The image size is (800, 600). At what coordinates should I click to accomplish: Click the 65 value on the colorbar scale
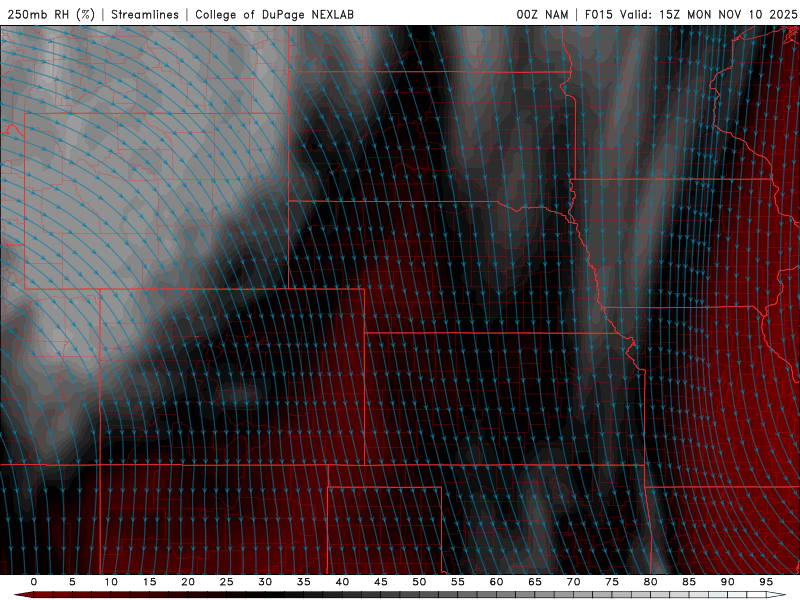(x=535, y=582)
